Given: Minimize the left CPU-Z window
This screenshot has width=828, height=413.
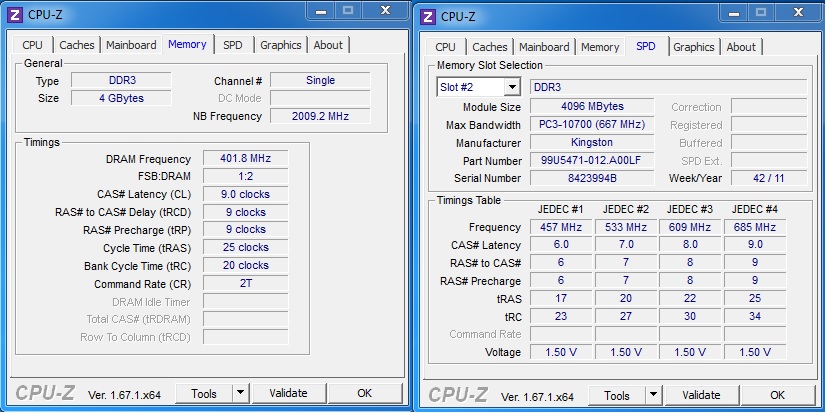Looking at the screenshot, I should 321,11.
